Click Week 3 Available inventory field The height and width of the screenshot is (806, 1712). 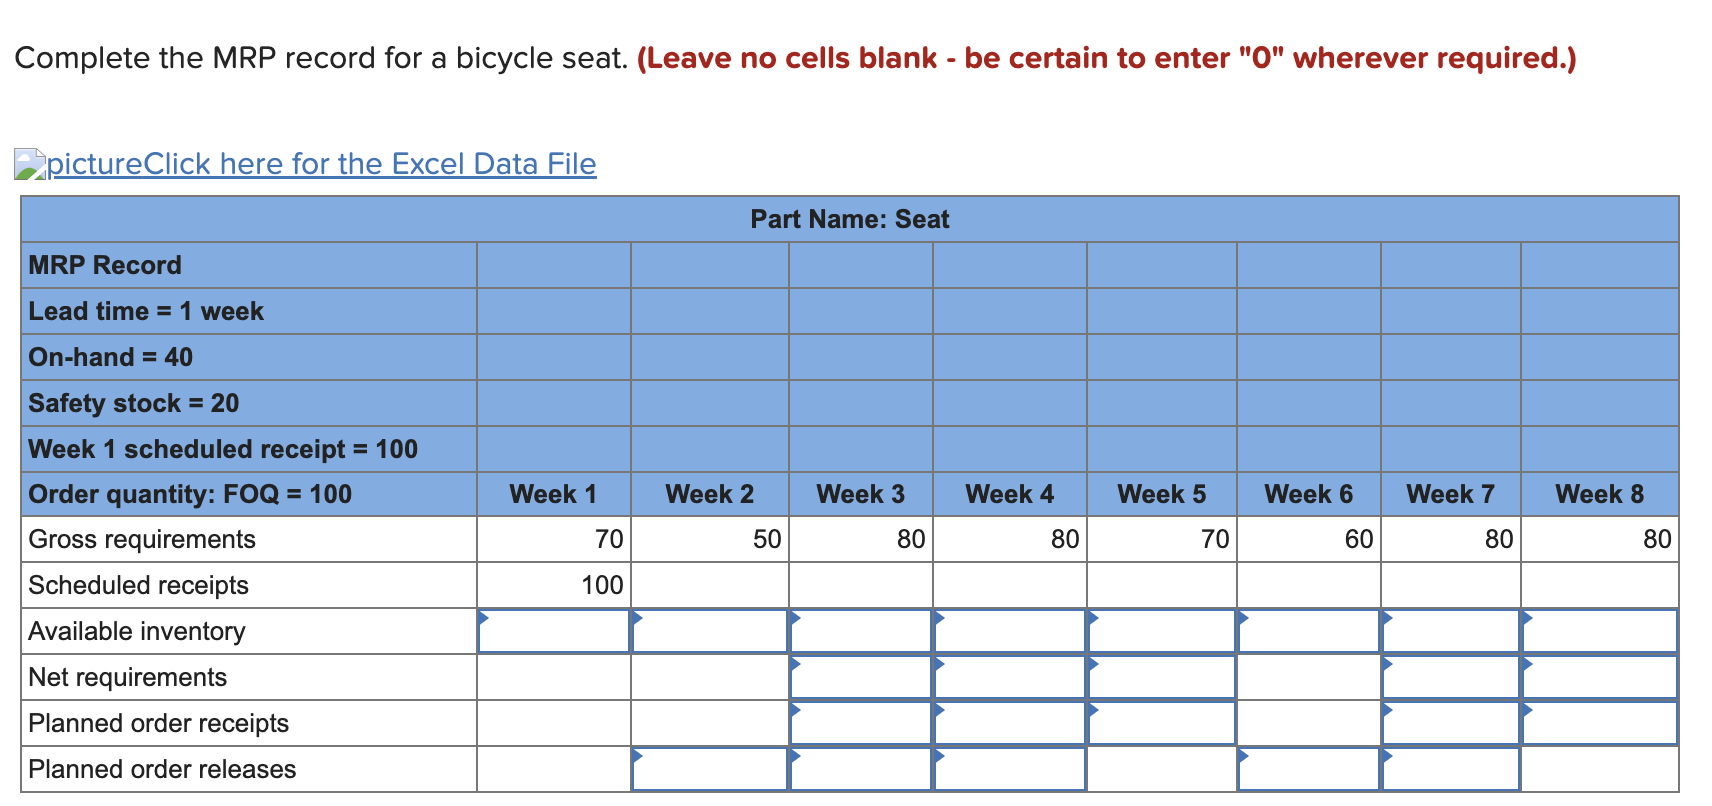coord(861,631)
